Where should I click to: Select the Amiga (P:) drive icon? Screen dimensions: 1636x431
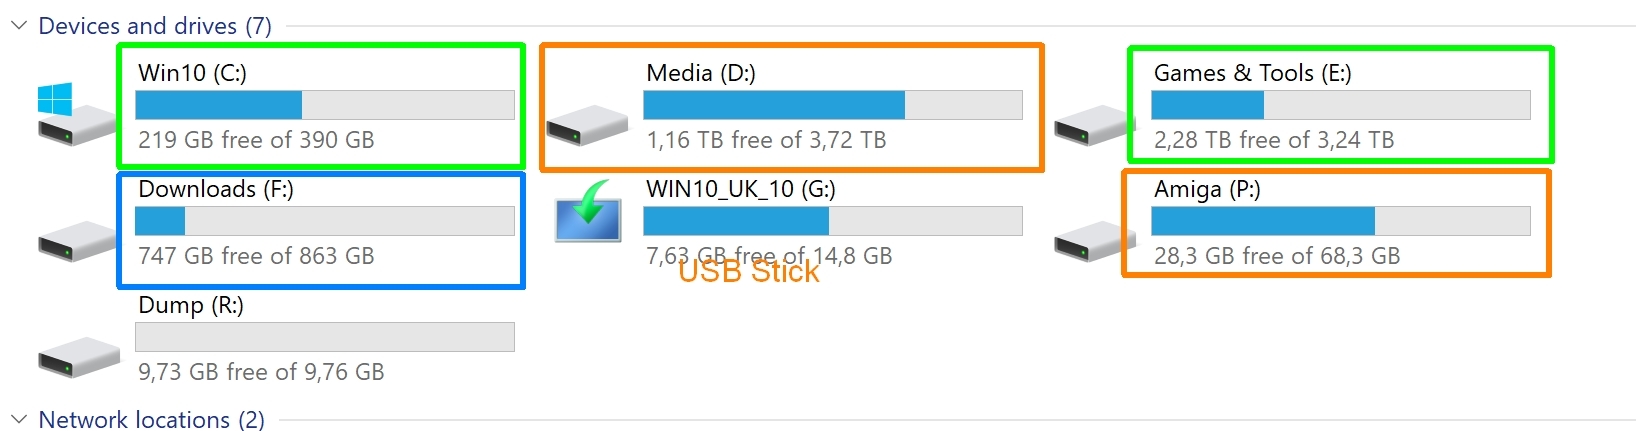[x=1094, y=242]
